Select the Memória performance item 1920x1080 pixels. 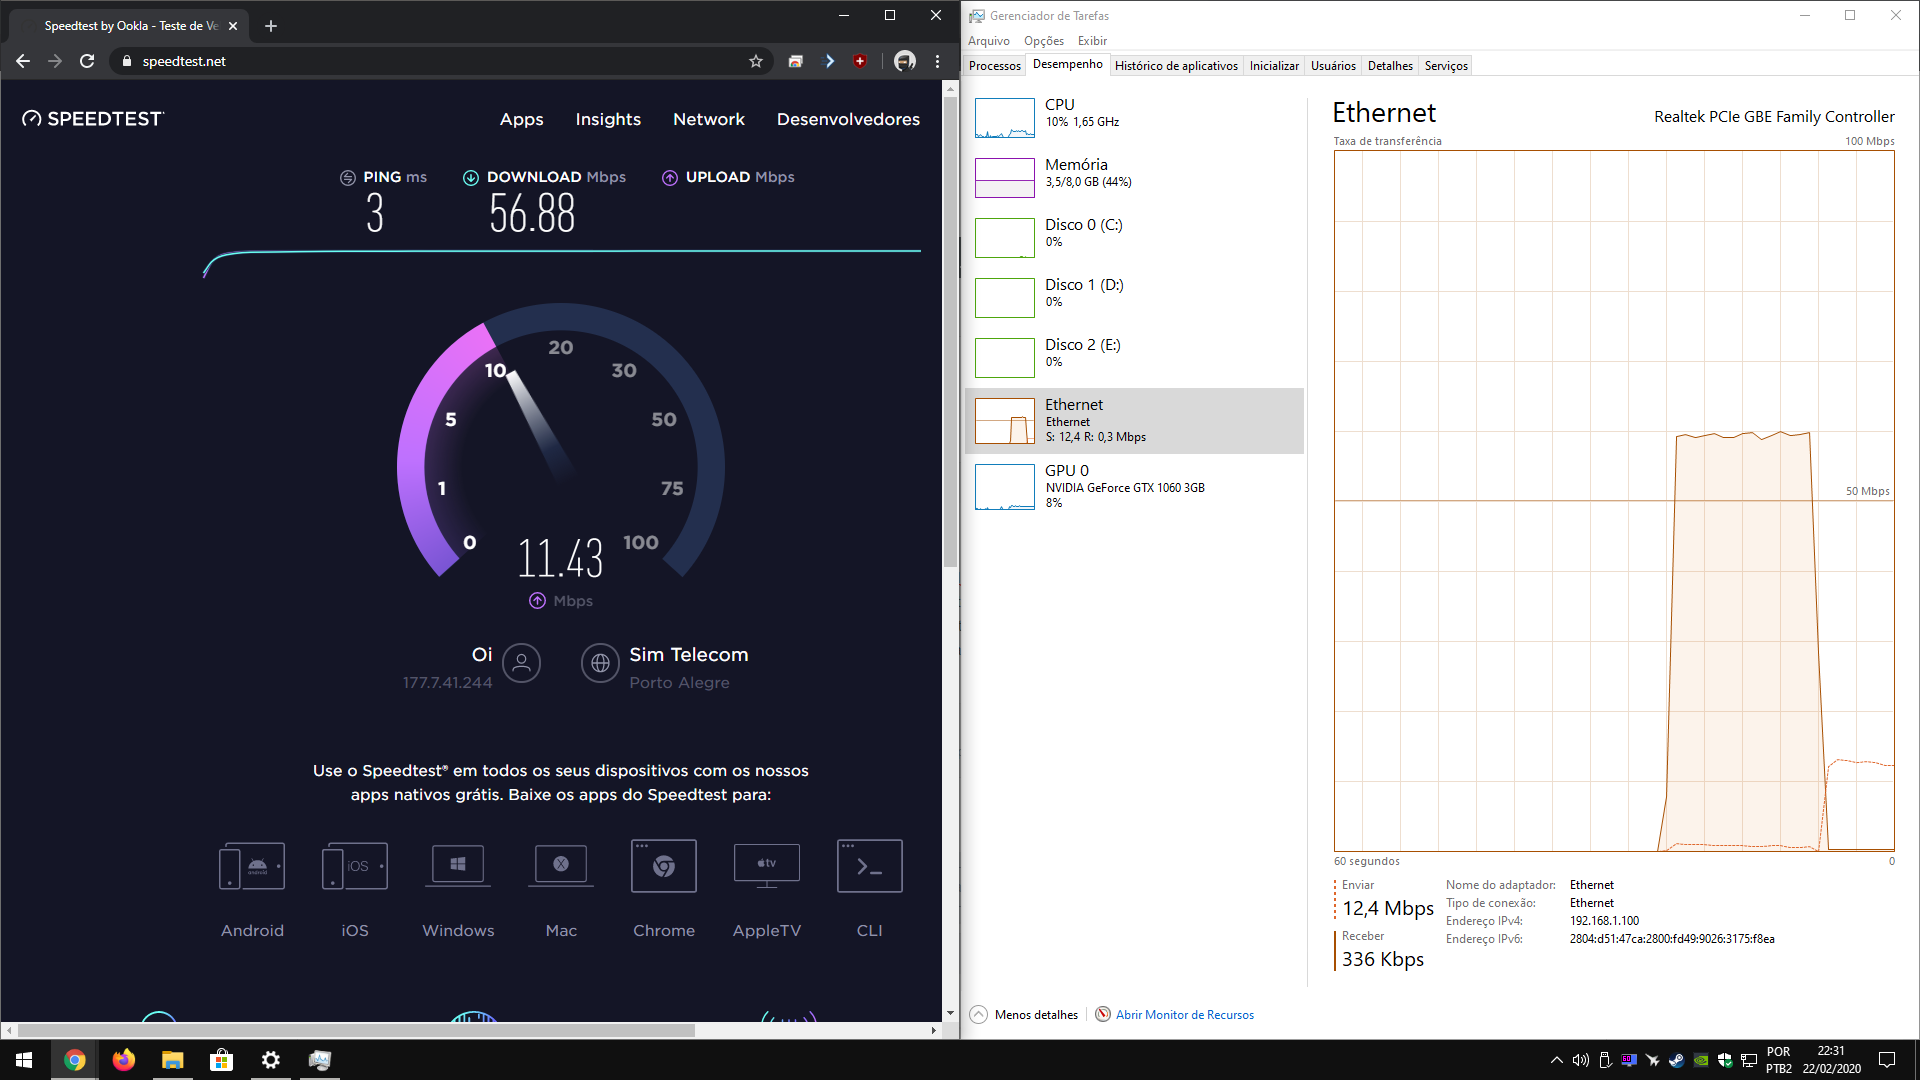(1134, 178)
